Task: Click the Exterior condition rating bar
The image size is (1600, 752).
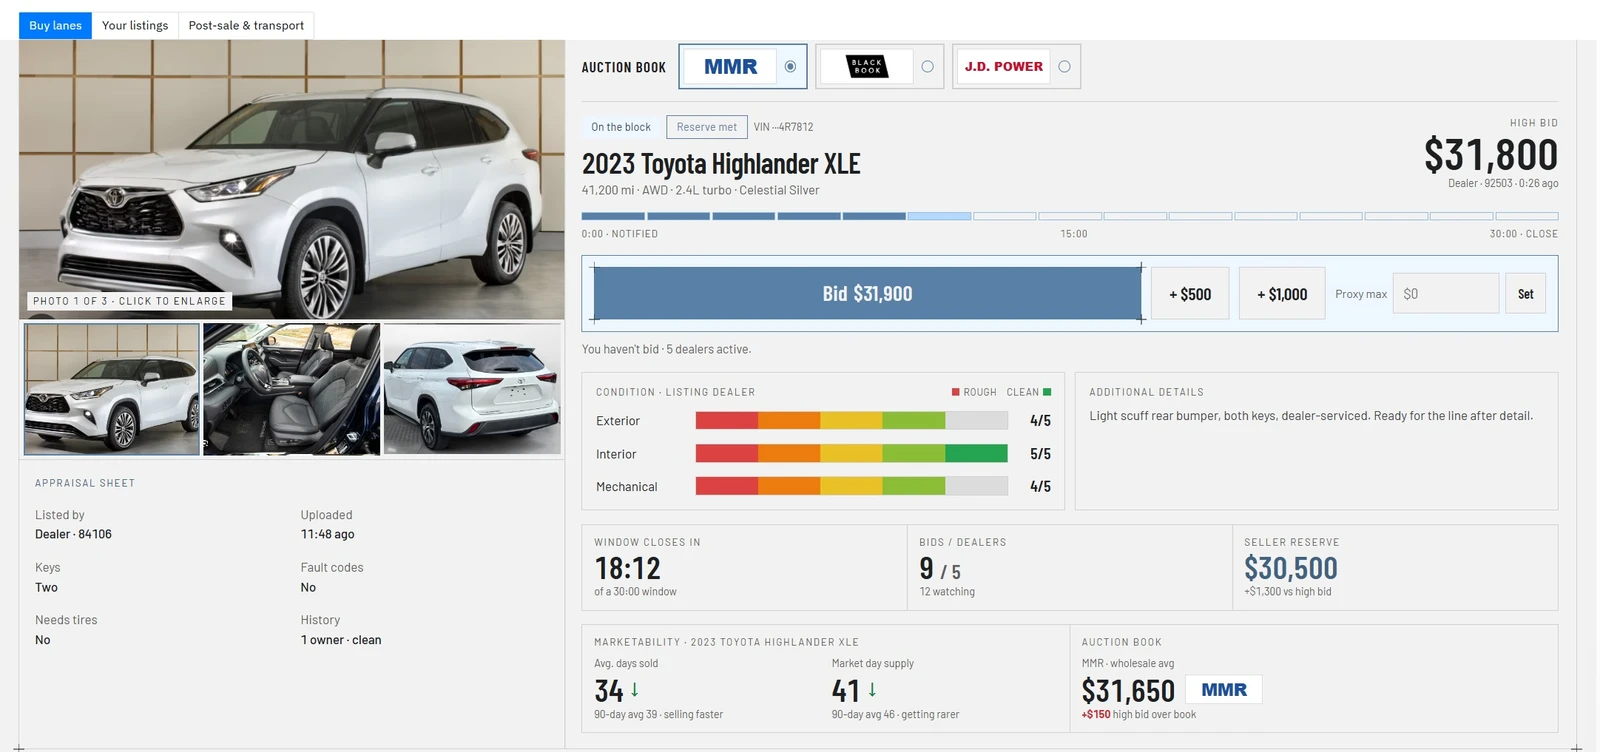Action: [852, 421]
